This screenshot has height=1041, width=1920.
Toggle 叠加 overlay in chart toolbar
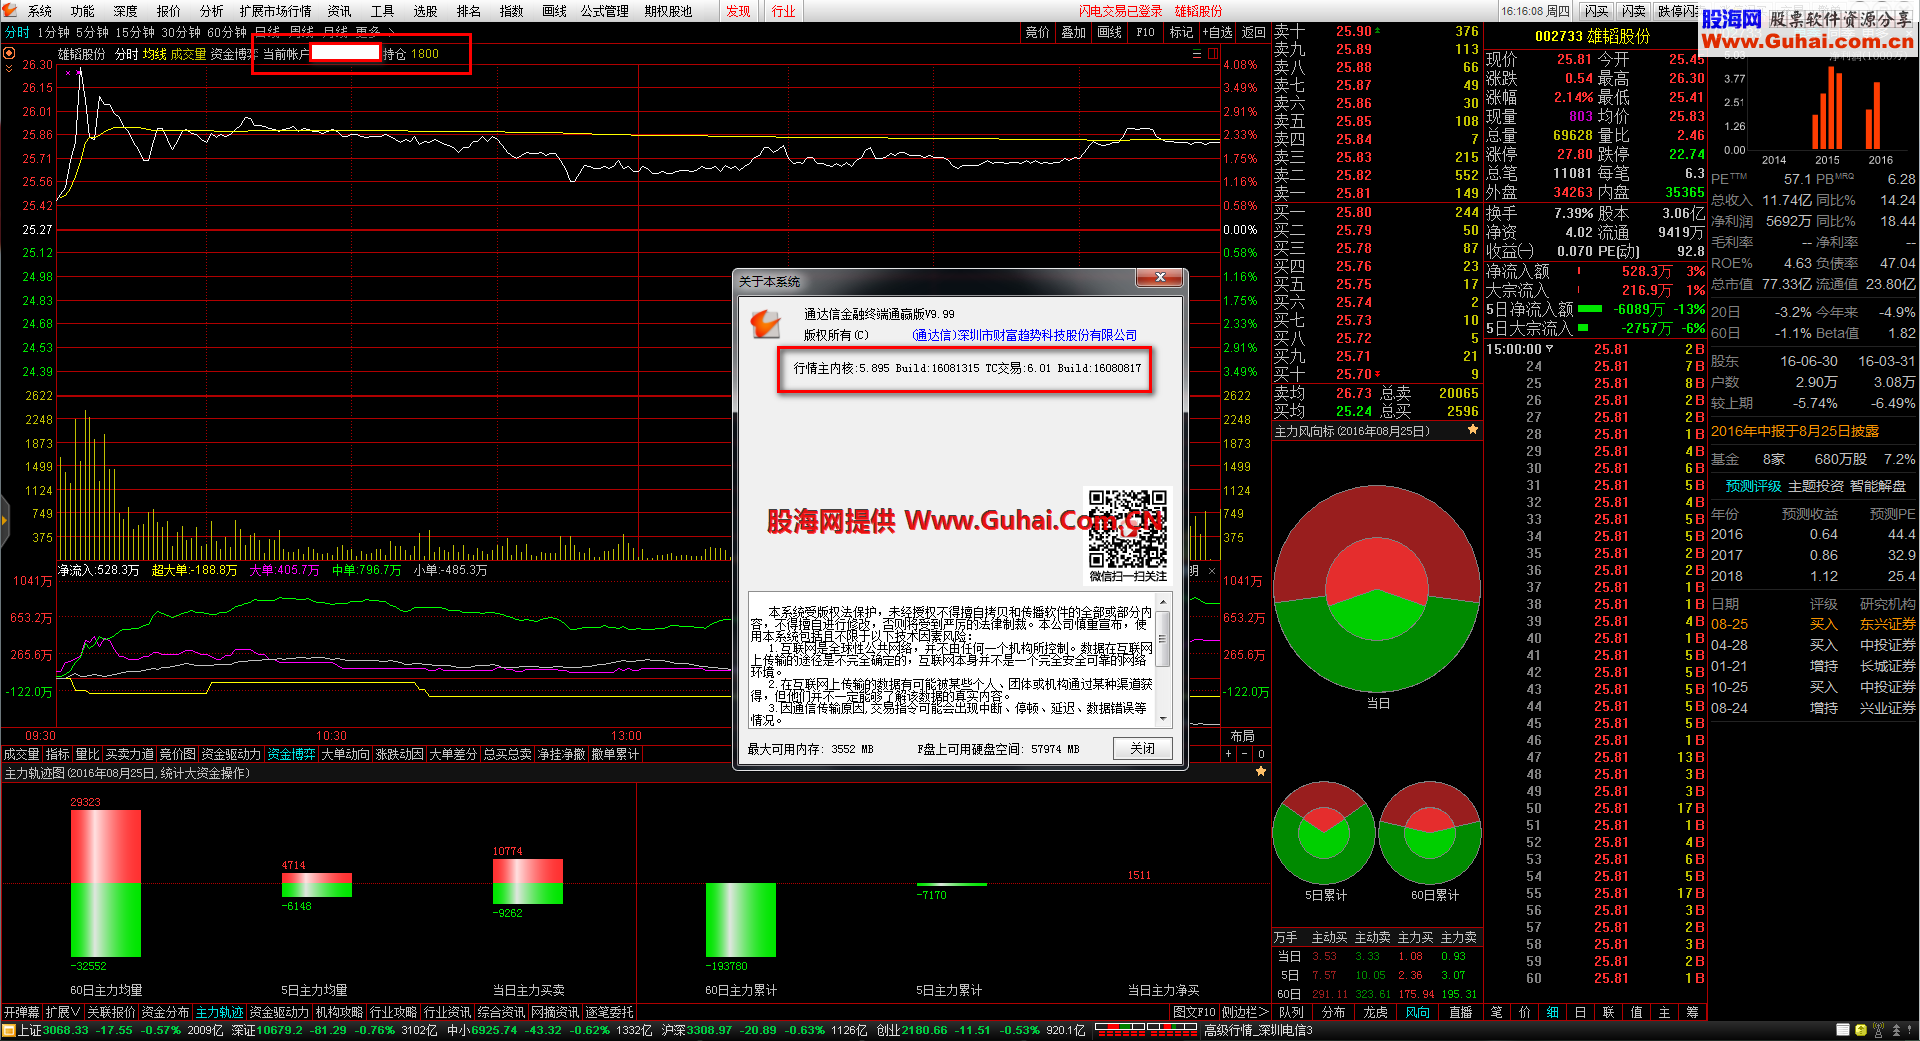coord(1074,32)
